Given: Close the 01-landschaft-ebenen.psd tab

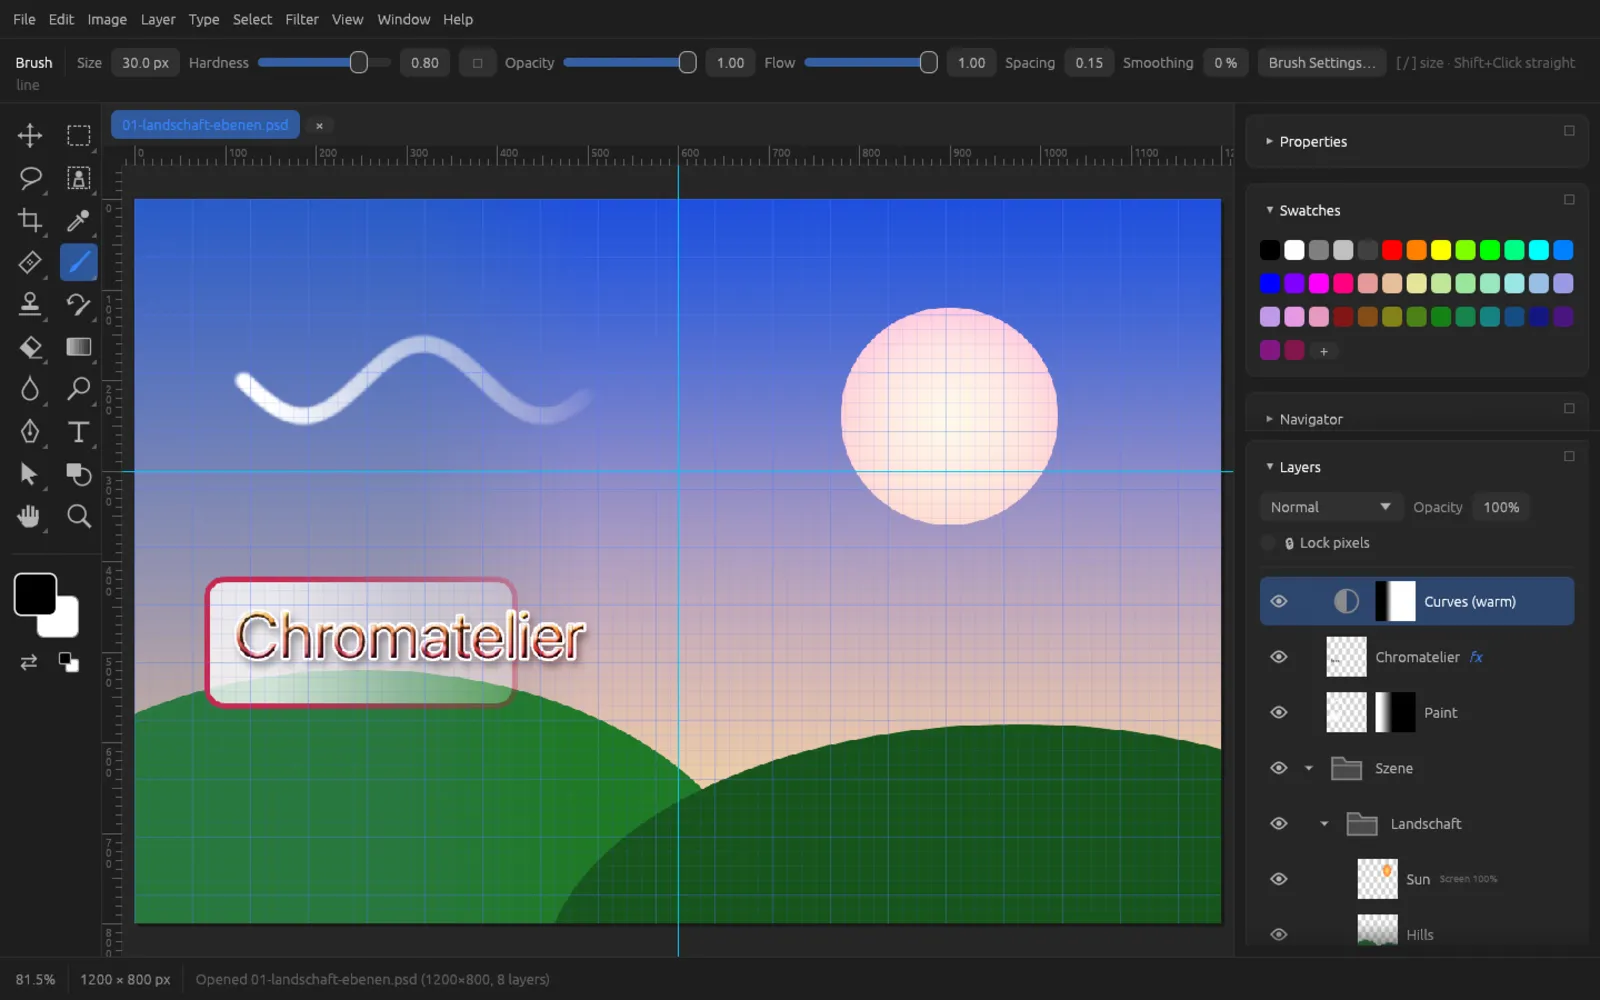Looking at the screenshot, I should point(319,126).
